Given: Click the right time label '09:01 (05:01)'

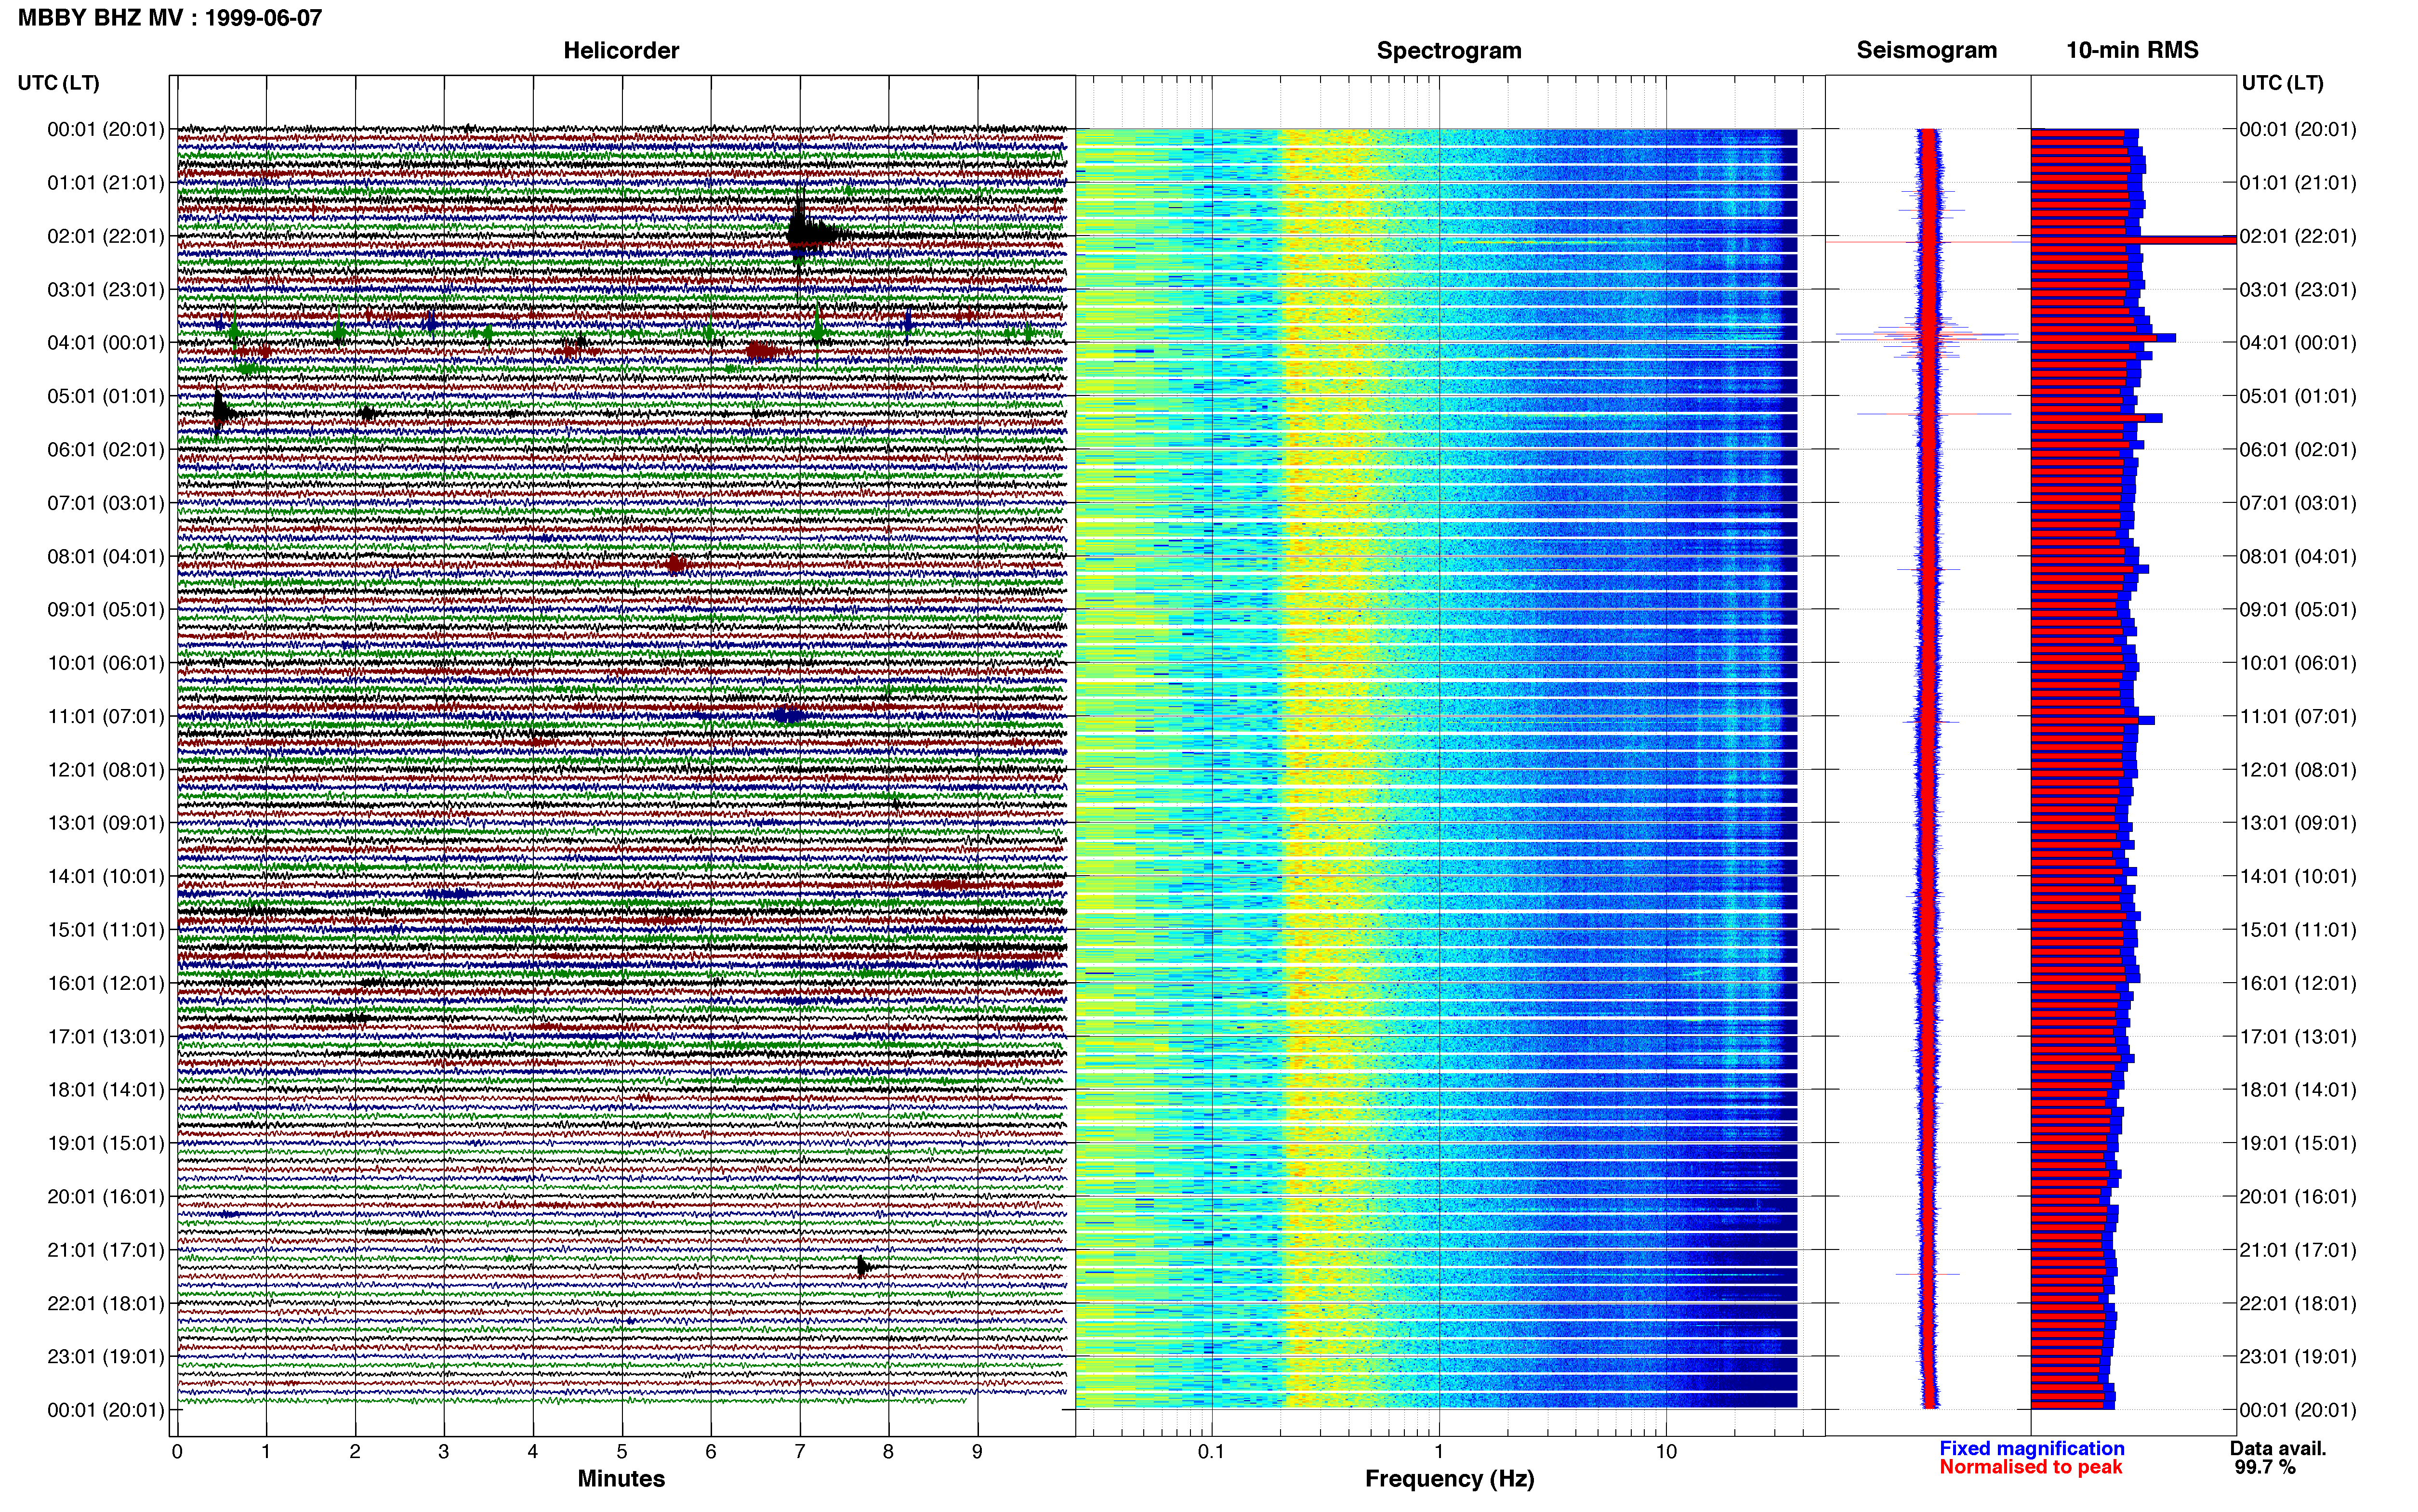Looking at the screenshot, I should point(2298,610).
